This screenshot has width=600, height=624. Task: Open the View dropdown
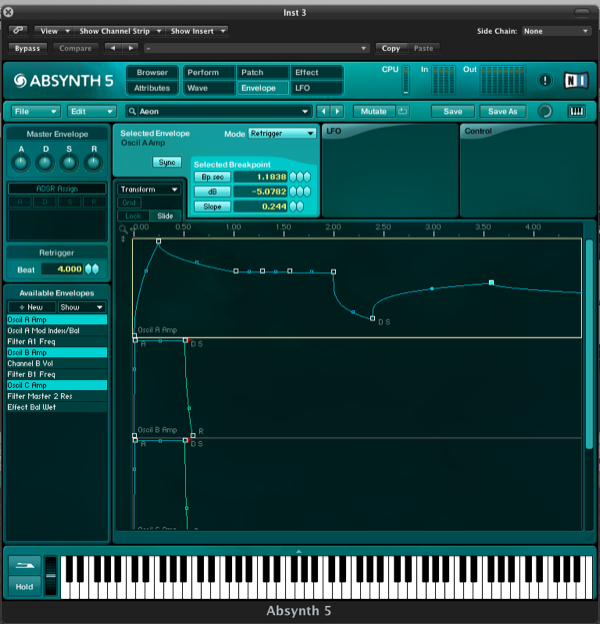point(53,31)
